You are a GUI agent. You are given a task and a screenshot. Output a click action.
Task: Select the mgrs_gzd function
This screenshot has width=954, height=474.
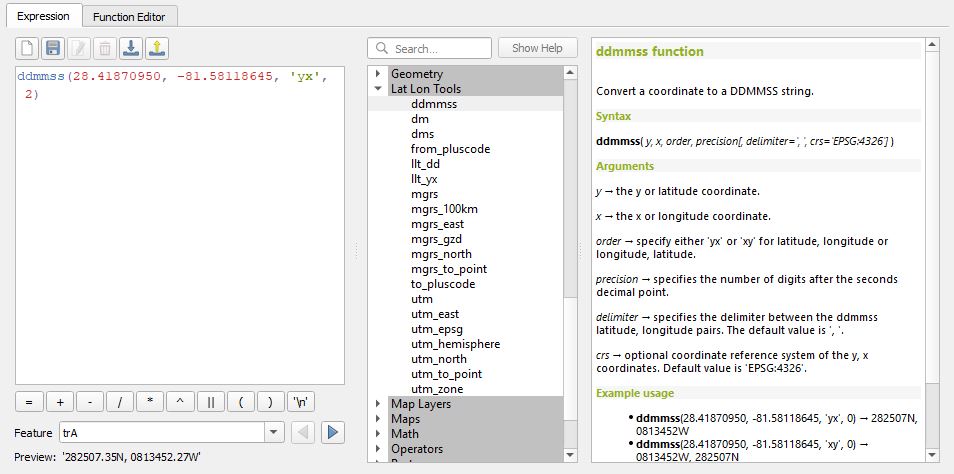click(436, 239)
